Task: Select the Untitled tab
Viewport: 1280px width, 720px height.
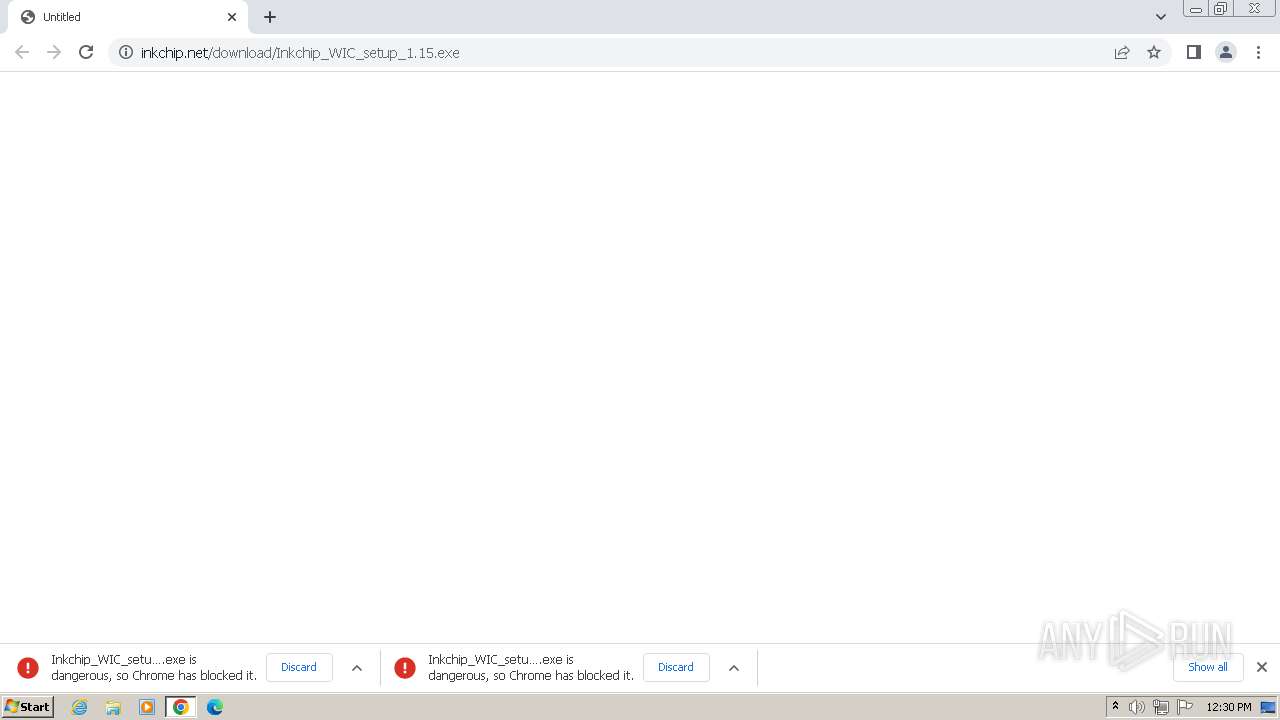Action: [x=128, y=17]
